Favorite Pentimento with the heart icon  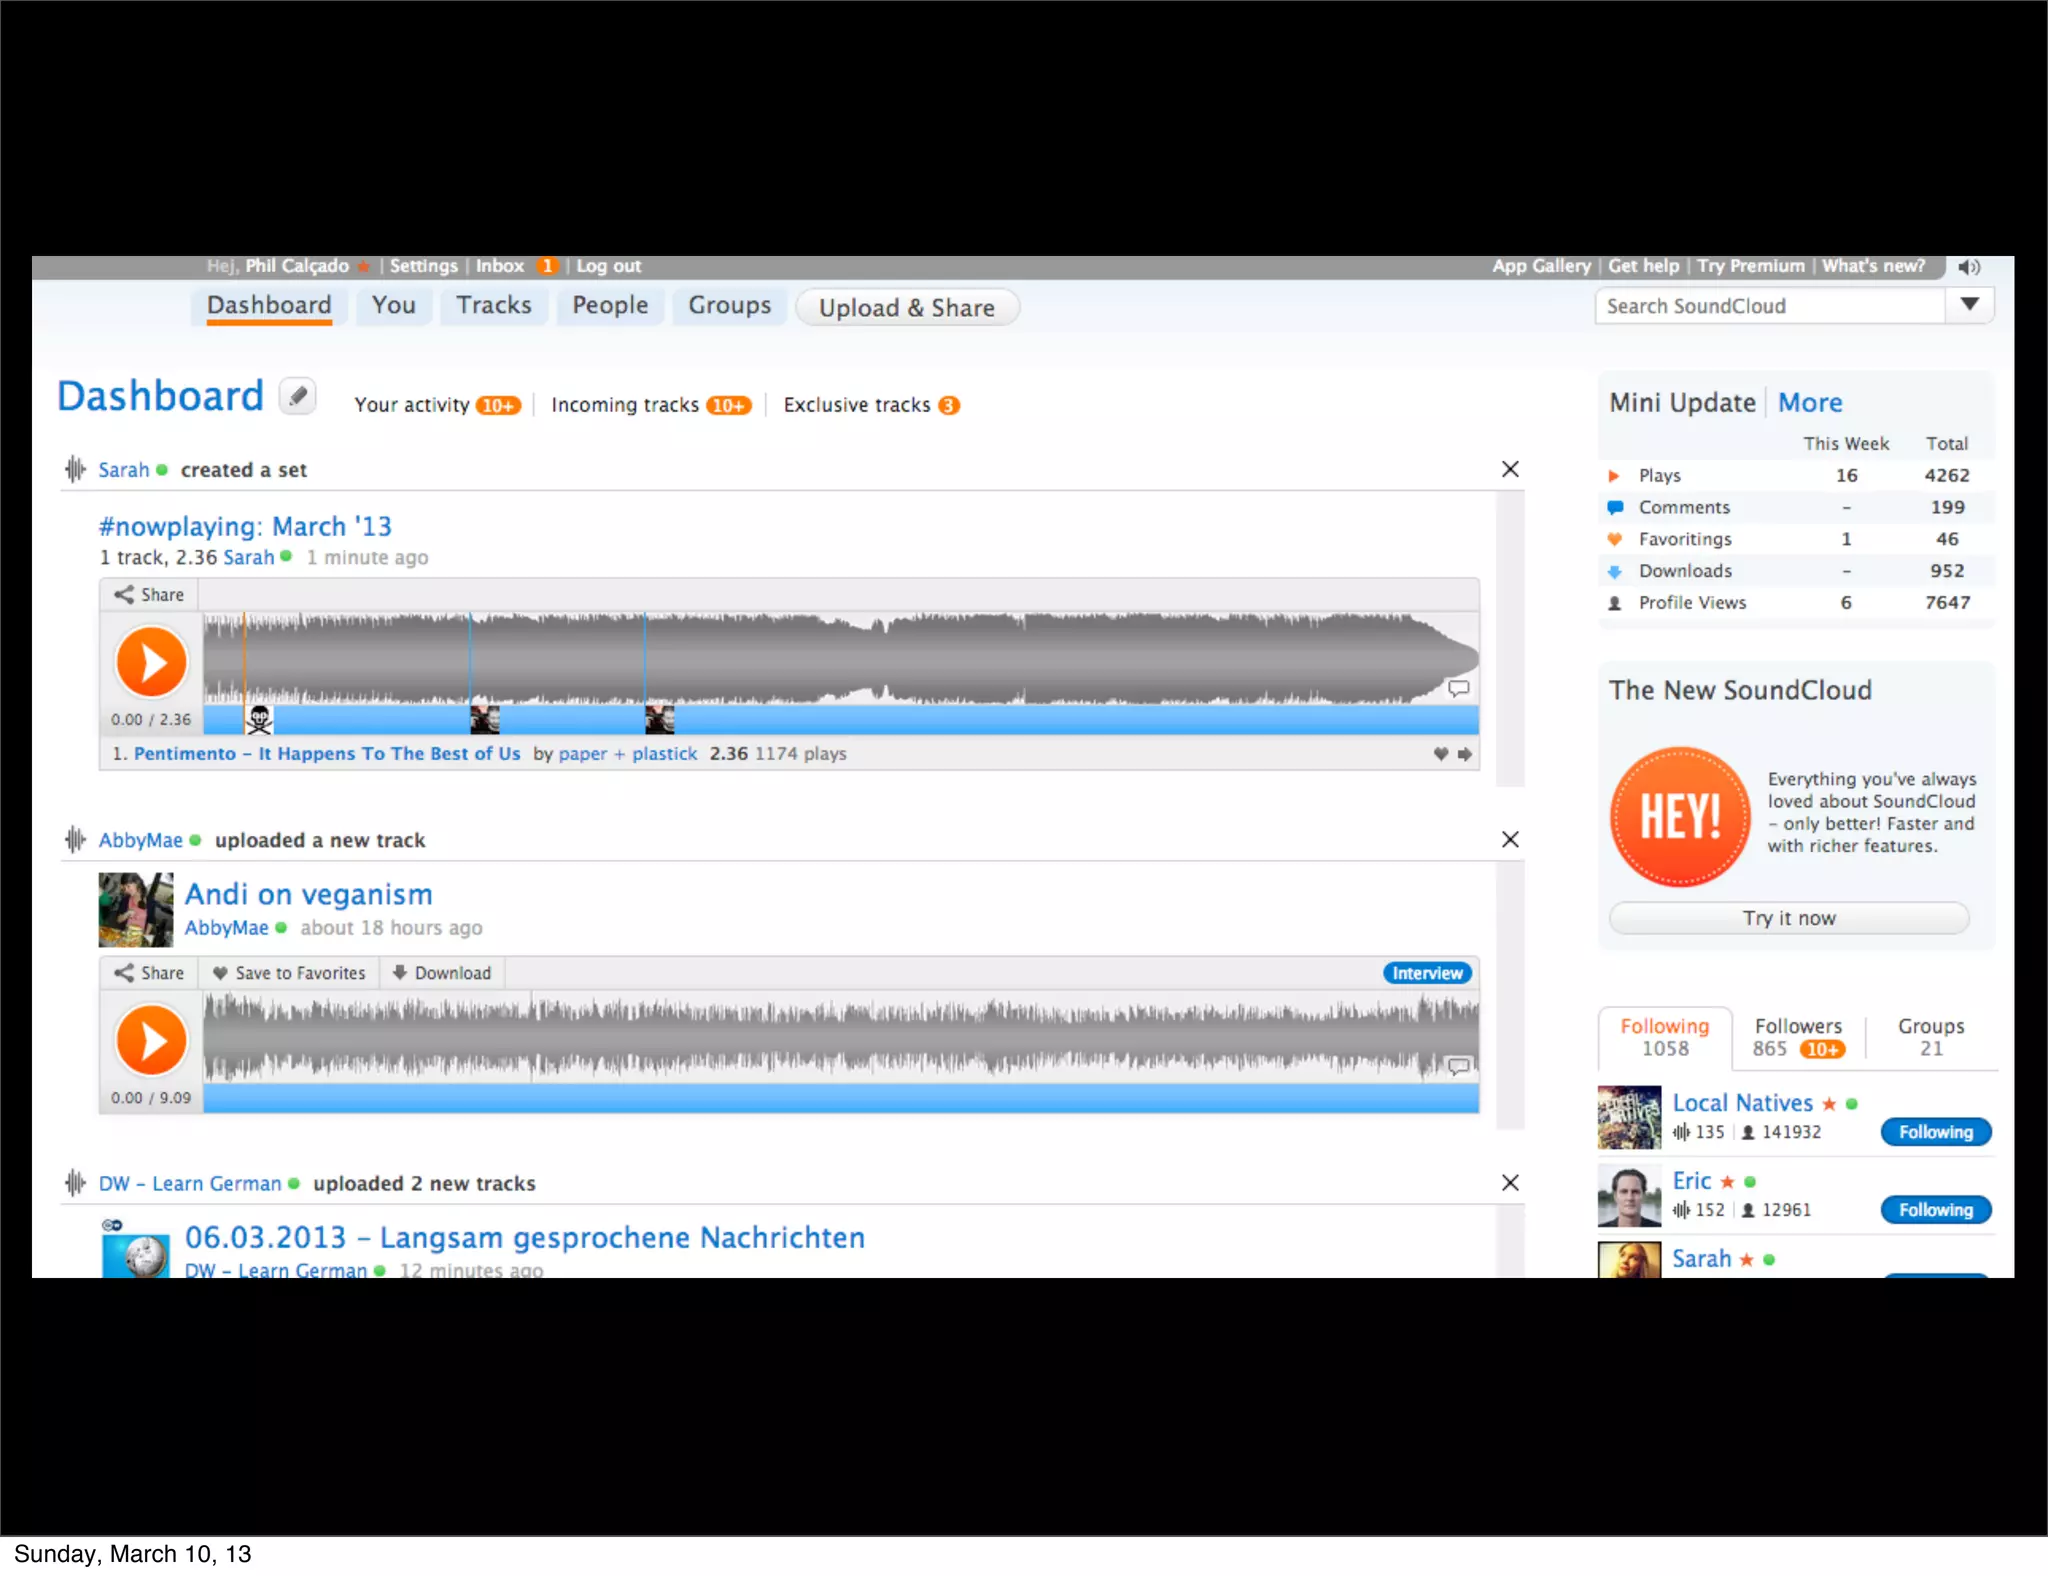[x=1440, y=754]
